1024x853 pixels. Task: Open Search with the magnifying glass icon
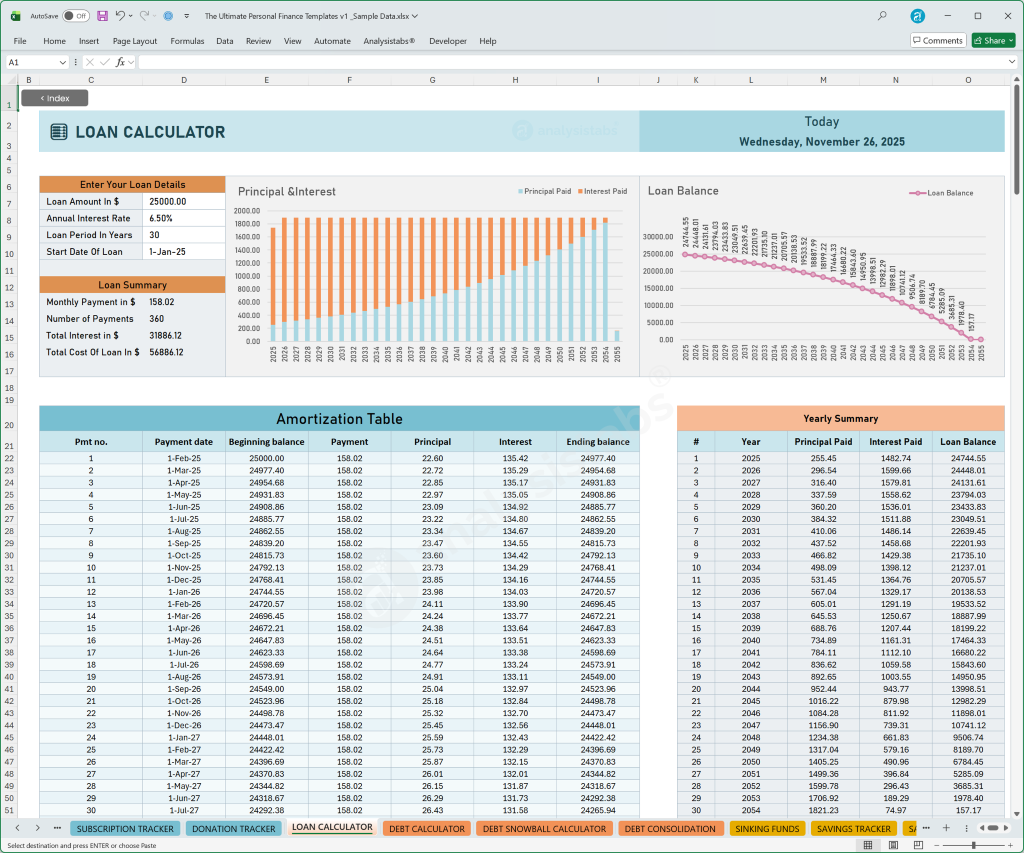pos(884,16)
